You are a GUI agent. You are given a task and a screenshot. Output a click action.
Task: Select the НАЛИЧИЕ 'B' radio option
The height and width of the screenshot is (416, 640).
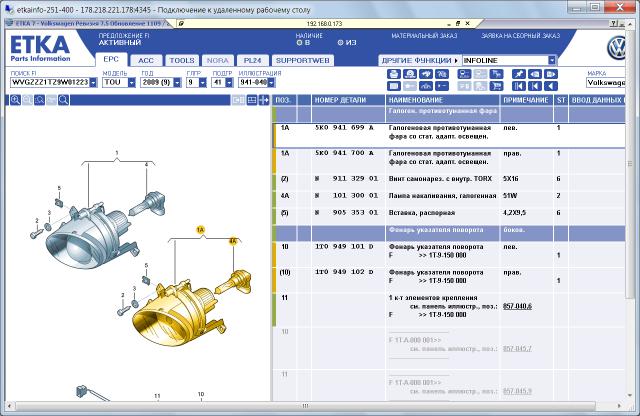pyautogui.click(x=299, y=42)
